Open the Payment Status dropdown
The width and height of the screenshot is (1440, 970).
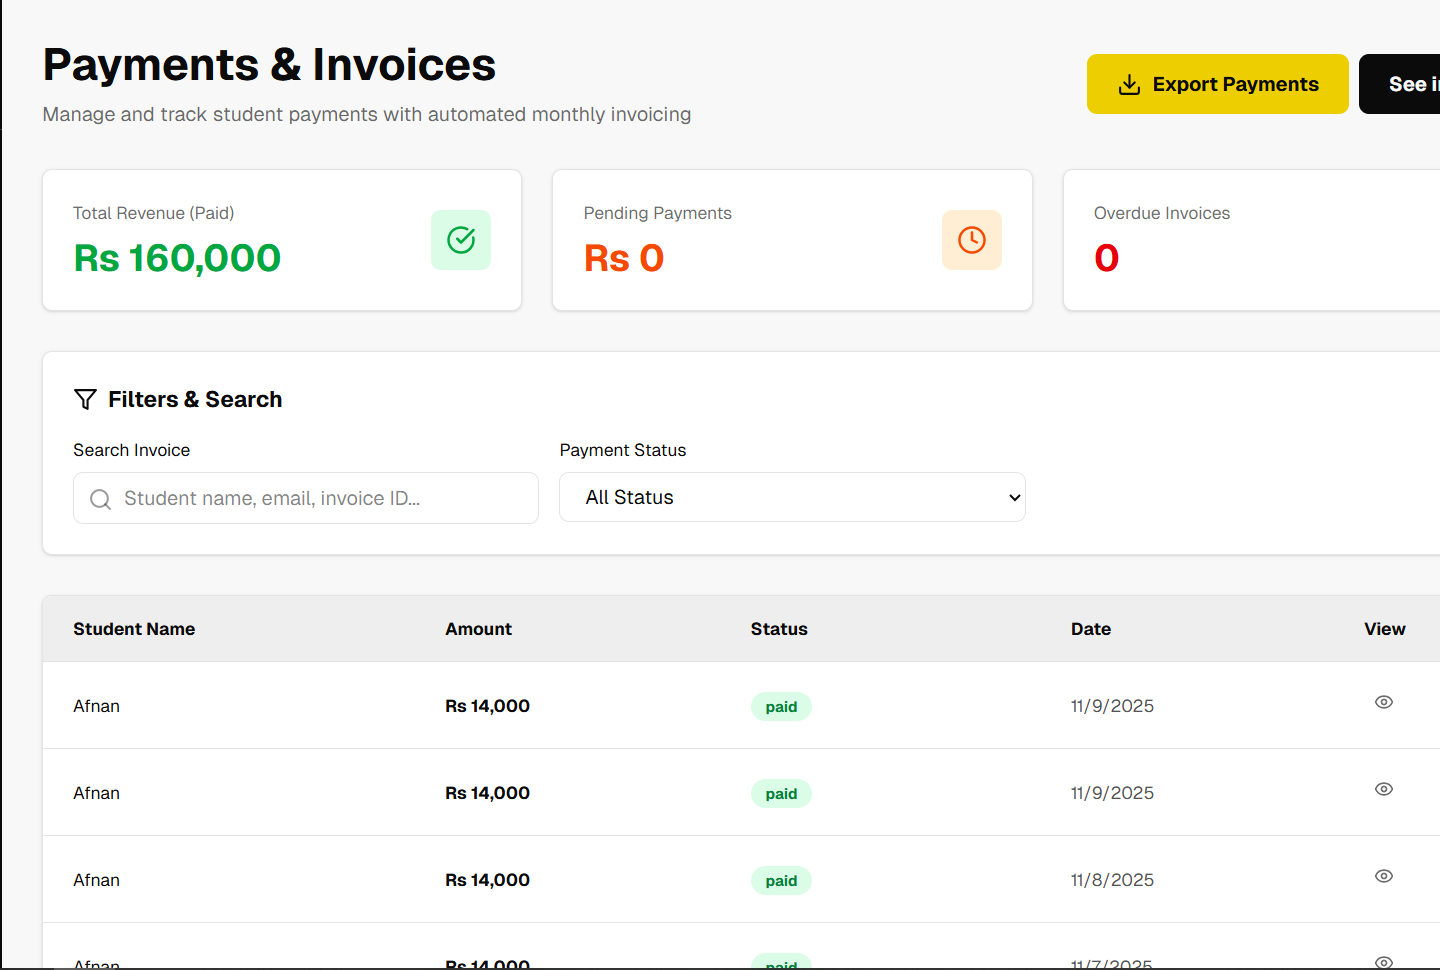pyautogui.click(x=791, y=497)
